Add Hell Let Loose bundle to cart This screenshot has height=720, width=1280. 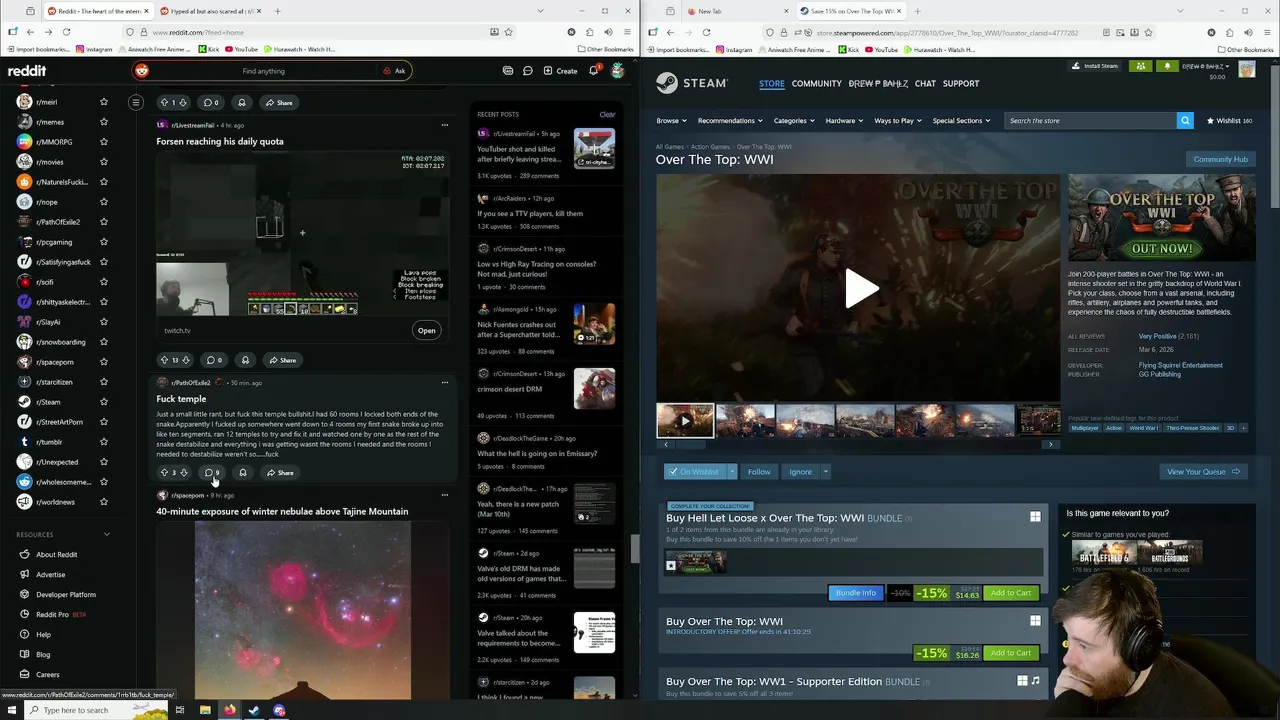(1010, 593)
